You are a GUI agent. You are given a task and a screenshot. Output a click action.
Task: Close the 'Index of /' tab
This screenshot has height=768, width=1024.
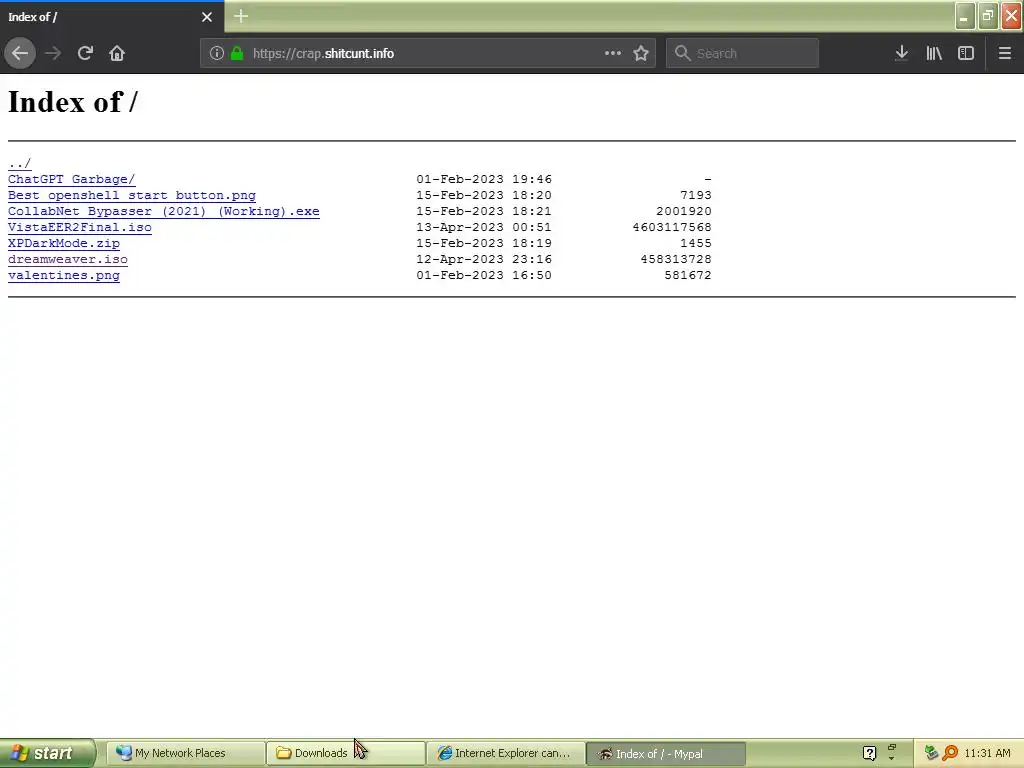(x=207, y=17)
